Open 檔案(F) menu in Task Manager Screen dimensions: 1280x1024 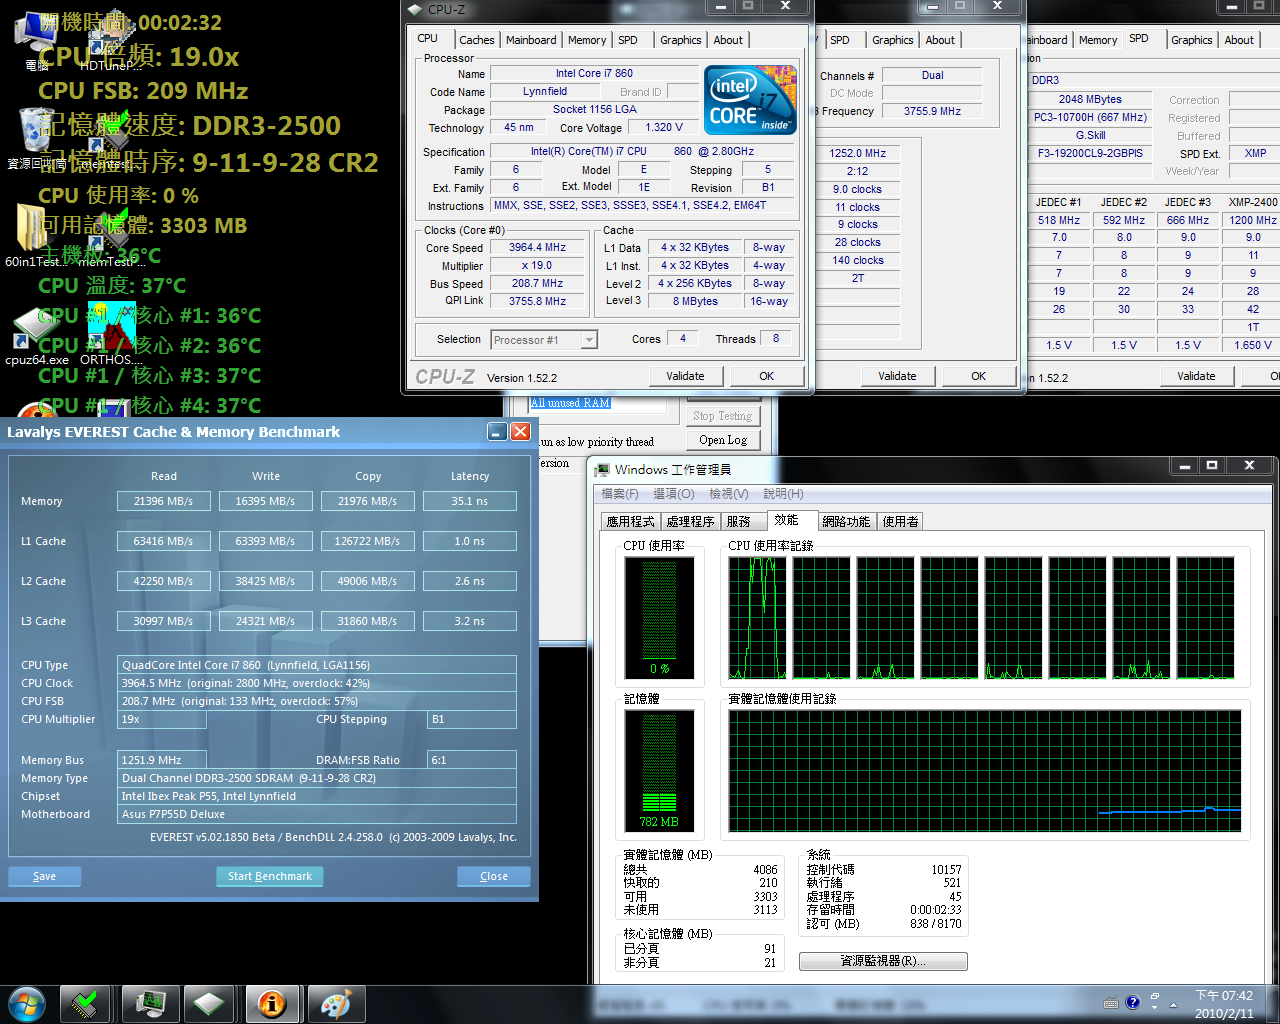click(x=620, y=494)
